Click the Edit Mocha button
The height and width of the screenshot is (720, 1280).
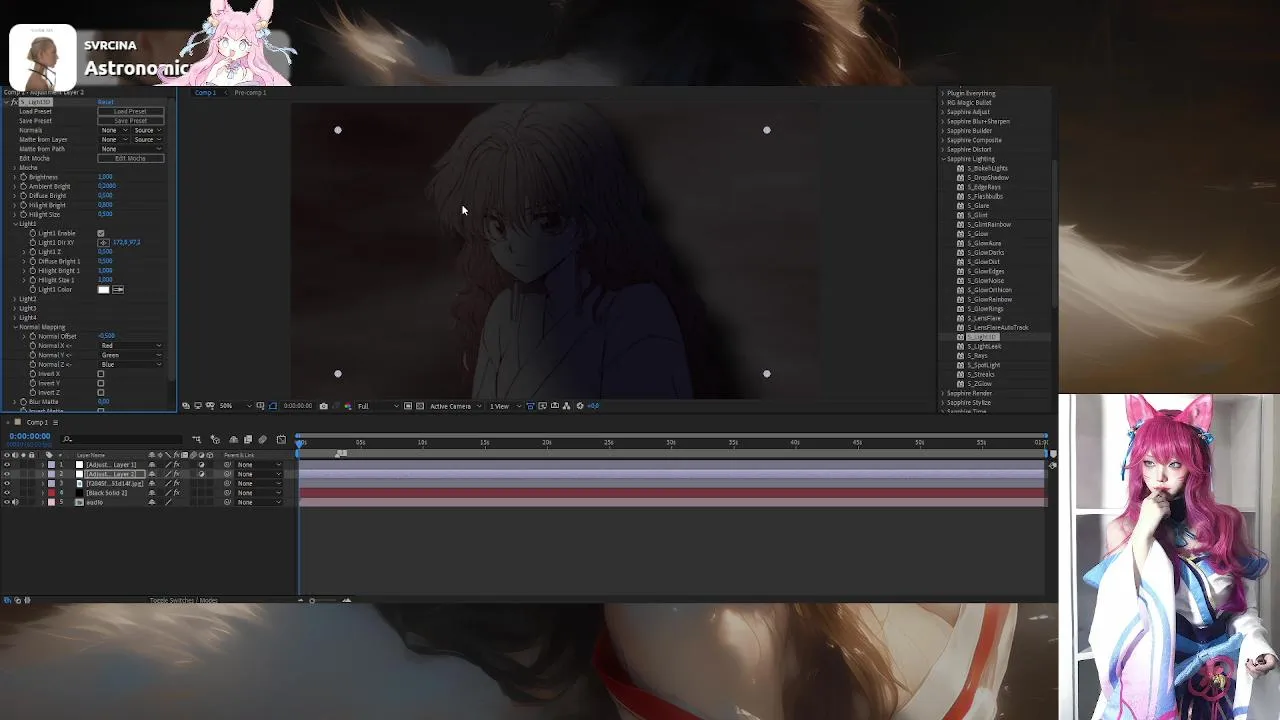point(130,158)
